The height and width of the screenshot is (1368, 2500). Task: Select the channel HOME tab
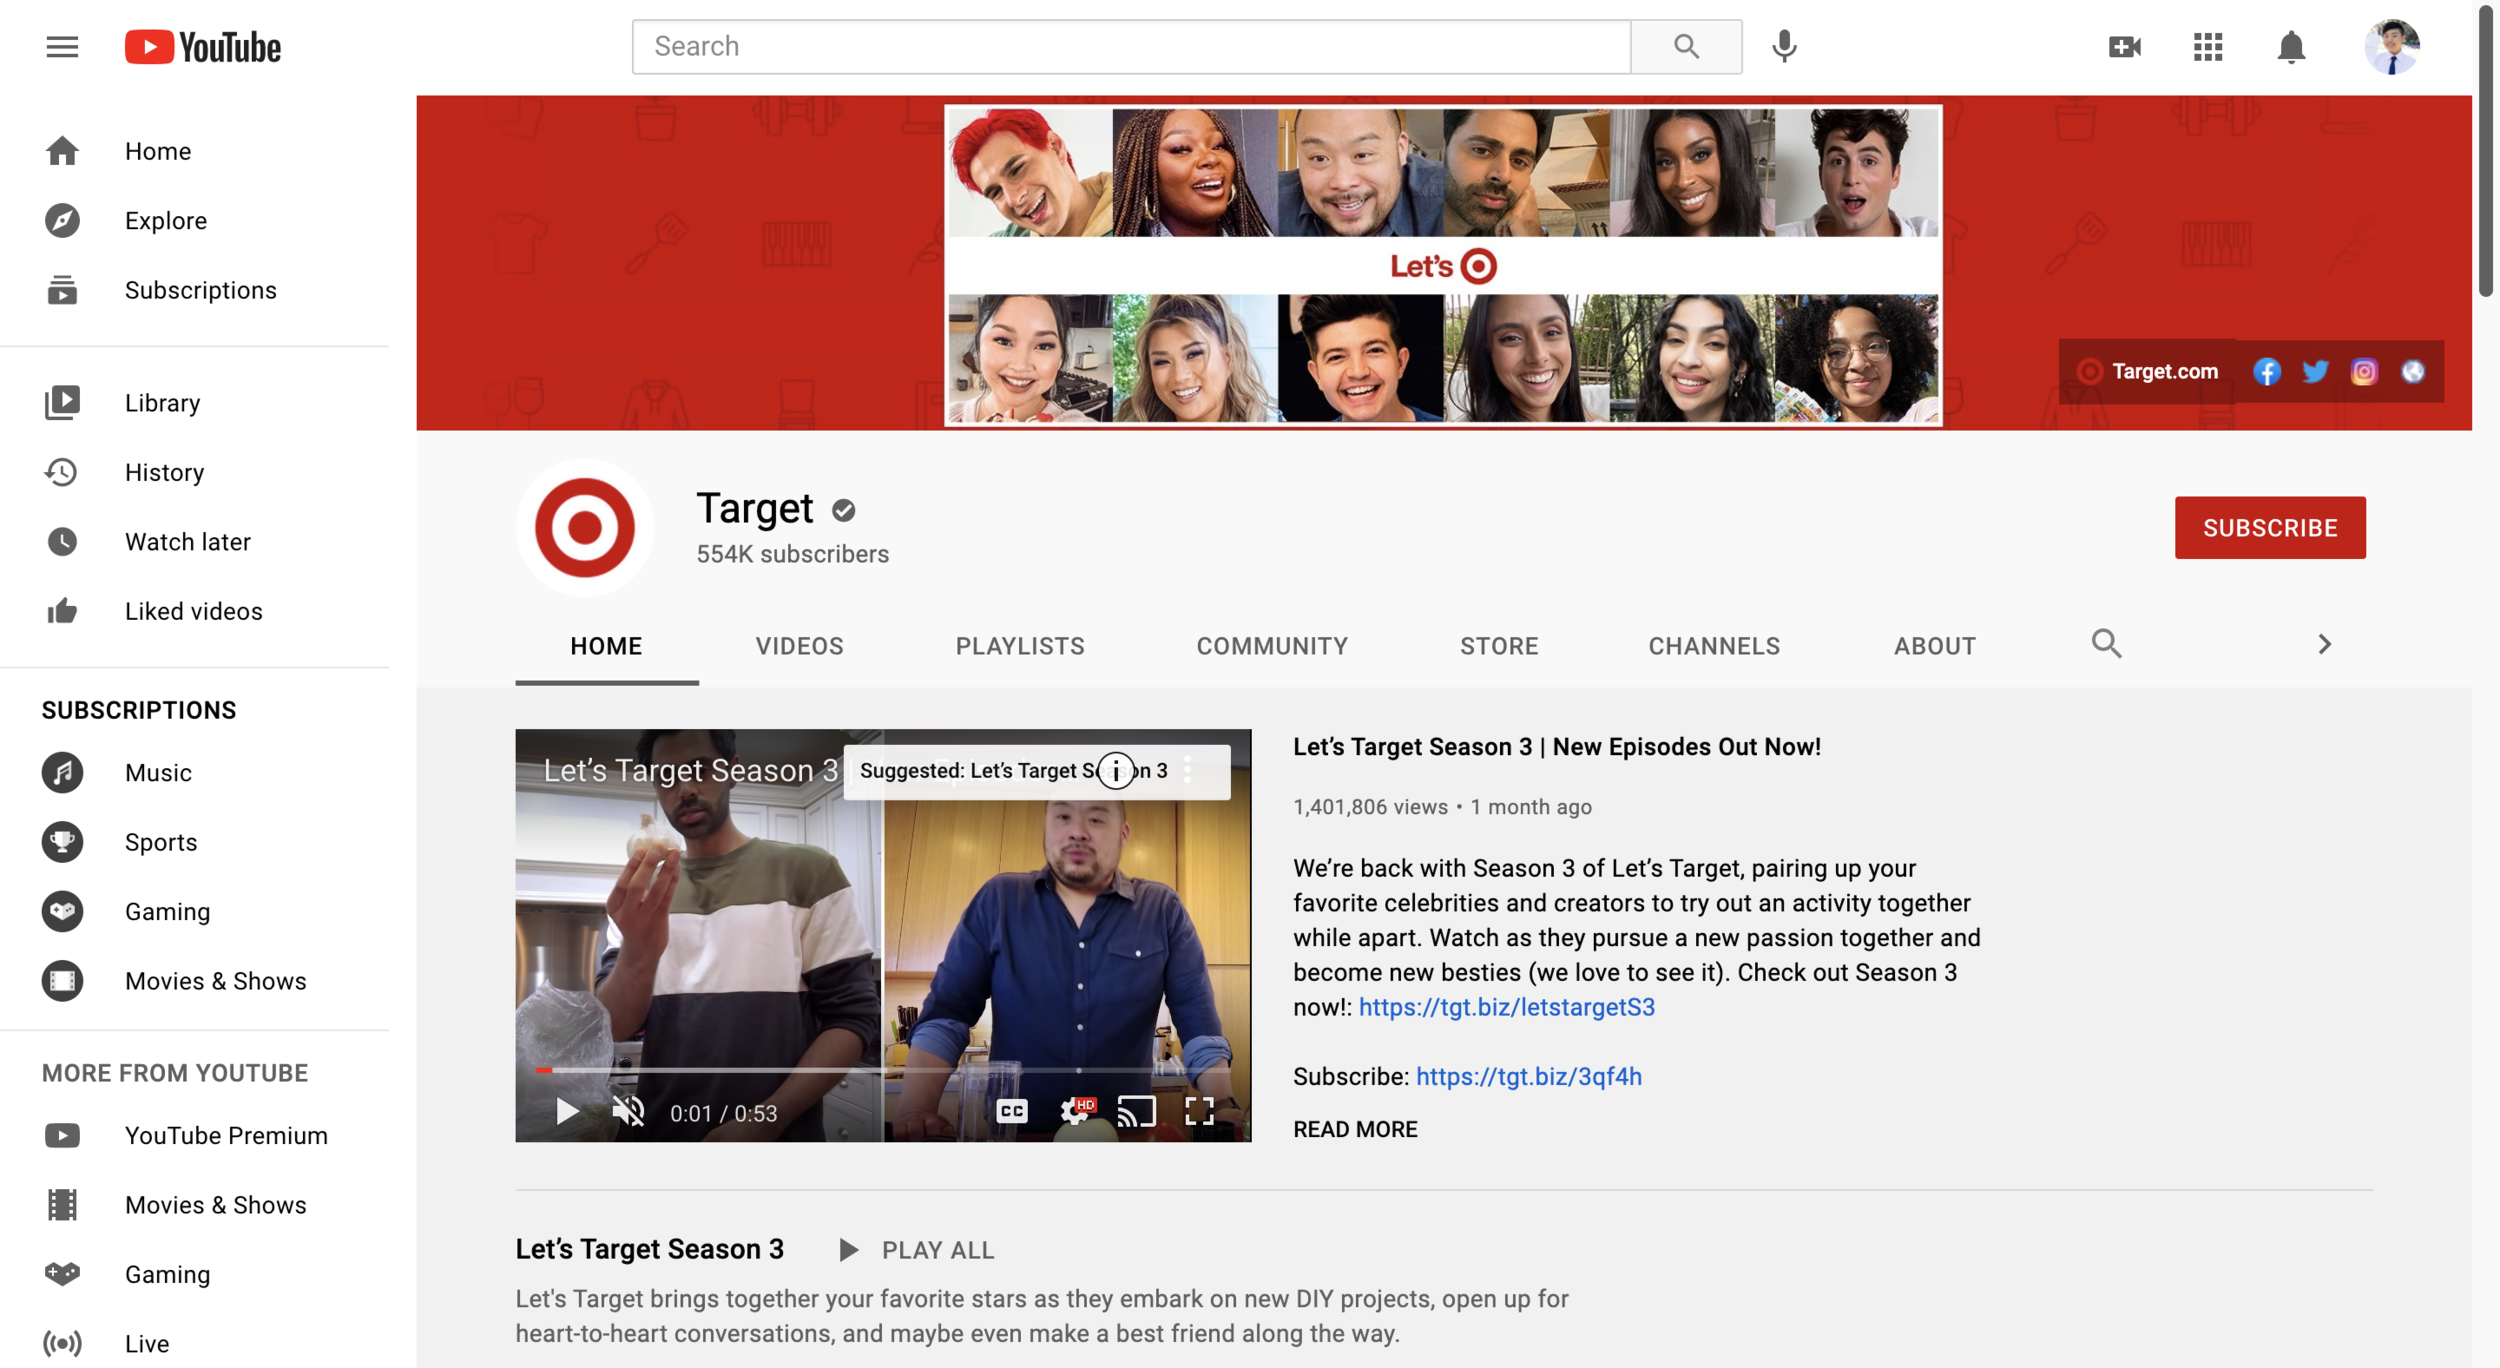pos(606,646)
